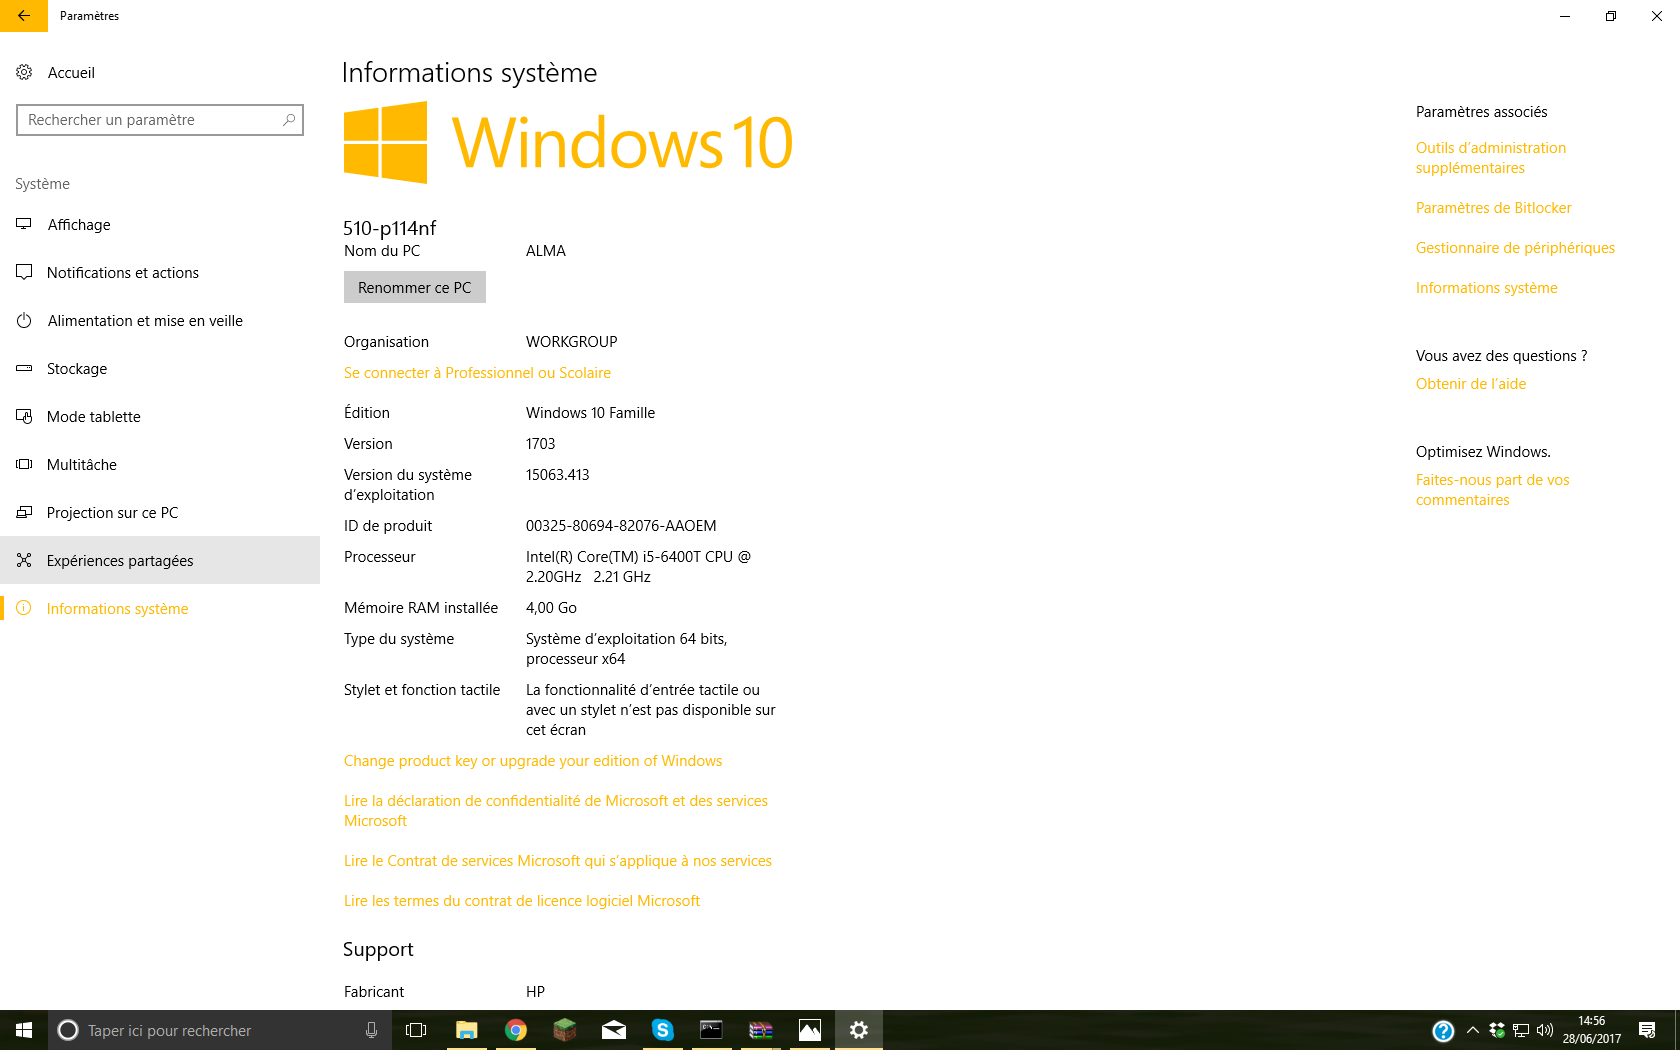Click the Multitâche icon

click(24, 464)
